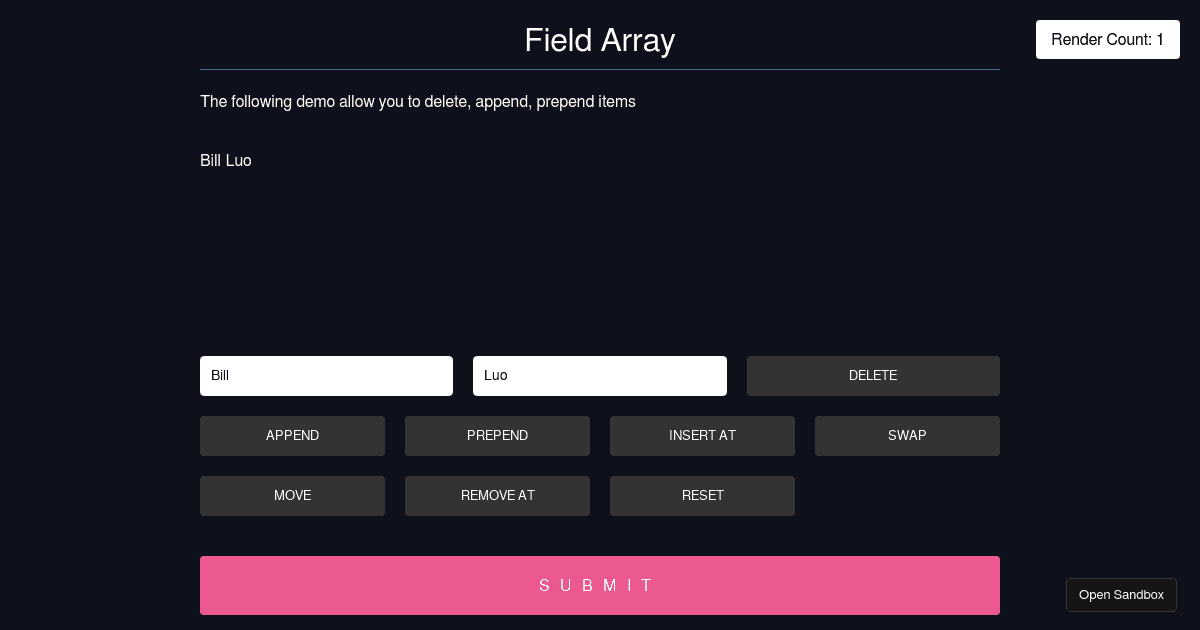Click the Remove At button
The width and height of the screenshot is (1200, 630).
[497, 496]
